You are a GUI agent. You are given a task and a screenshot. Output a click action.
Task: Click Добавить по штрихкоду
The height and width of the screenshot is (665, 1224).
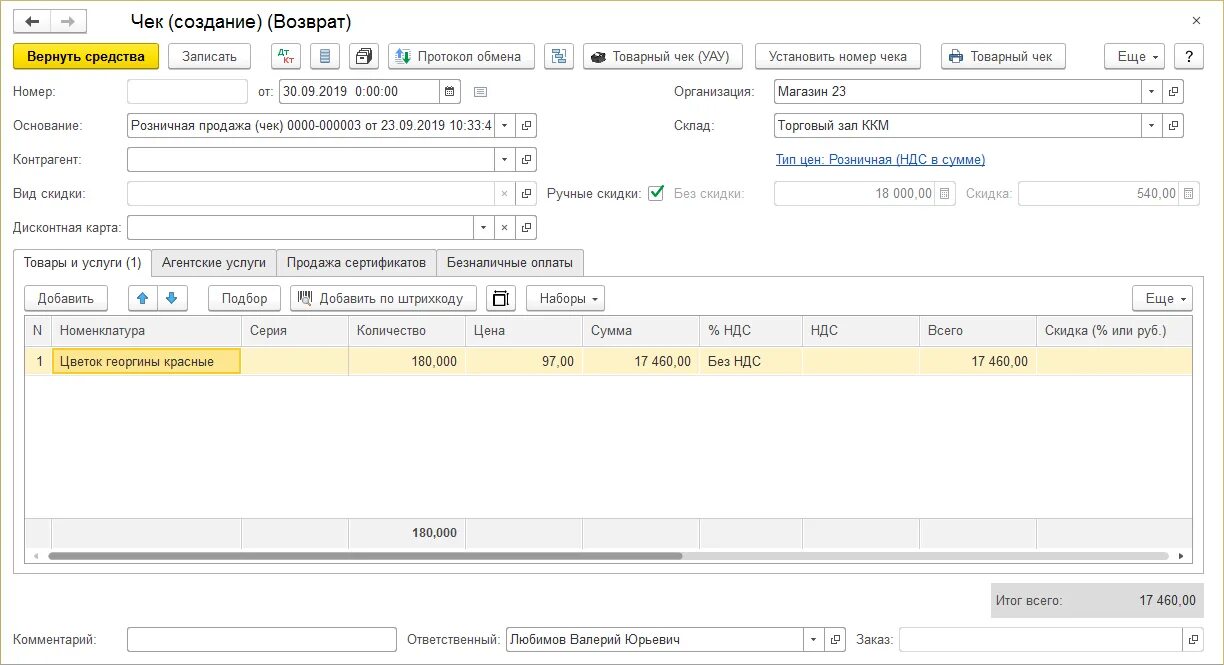[382, 298]
